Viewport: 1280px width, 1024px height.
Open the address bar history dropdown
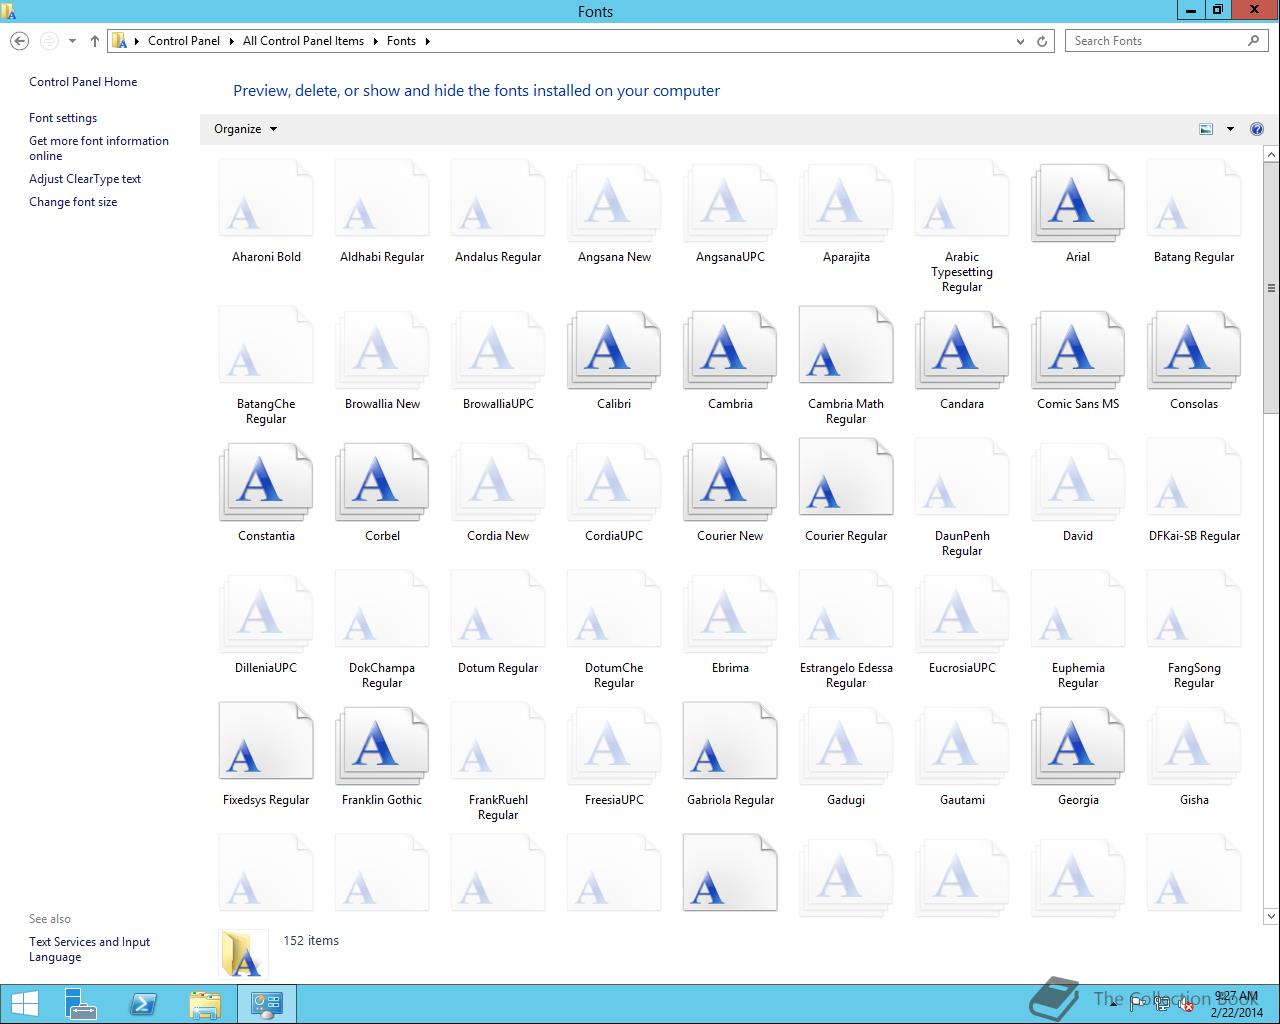point(1020,41)
